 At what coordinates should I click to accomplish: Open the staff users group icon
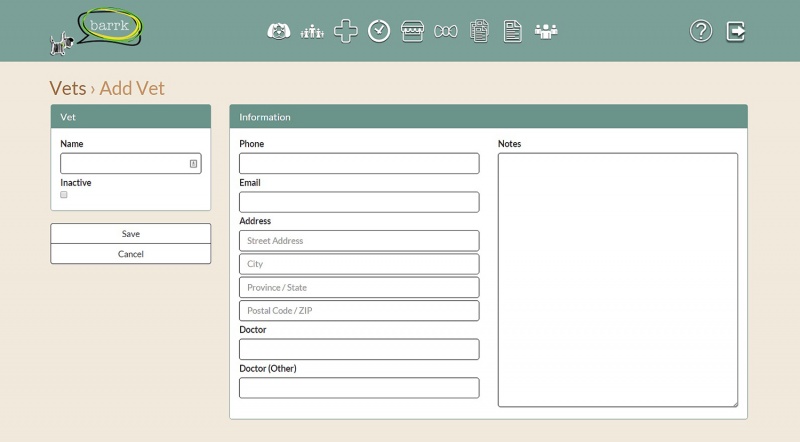tap(546, 32)
